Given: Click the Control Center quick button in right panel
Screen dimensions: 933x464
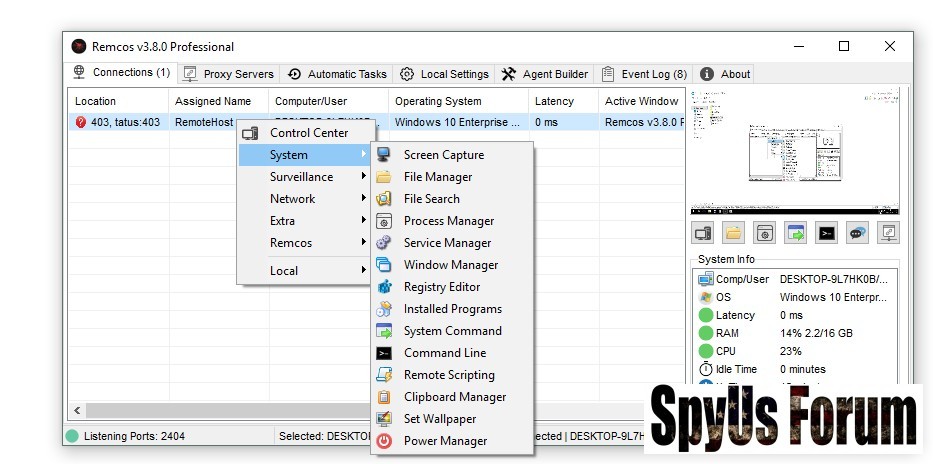Looking at the screenshot, I should (x=703, y=233).
